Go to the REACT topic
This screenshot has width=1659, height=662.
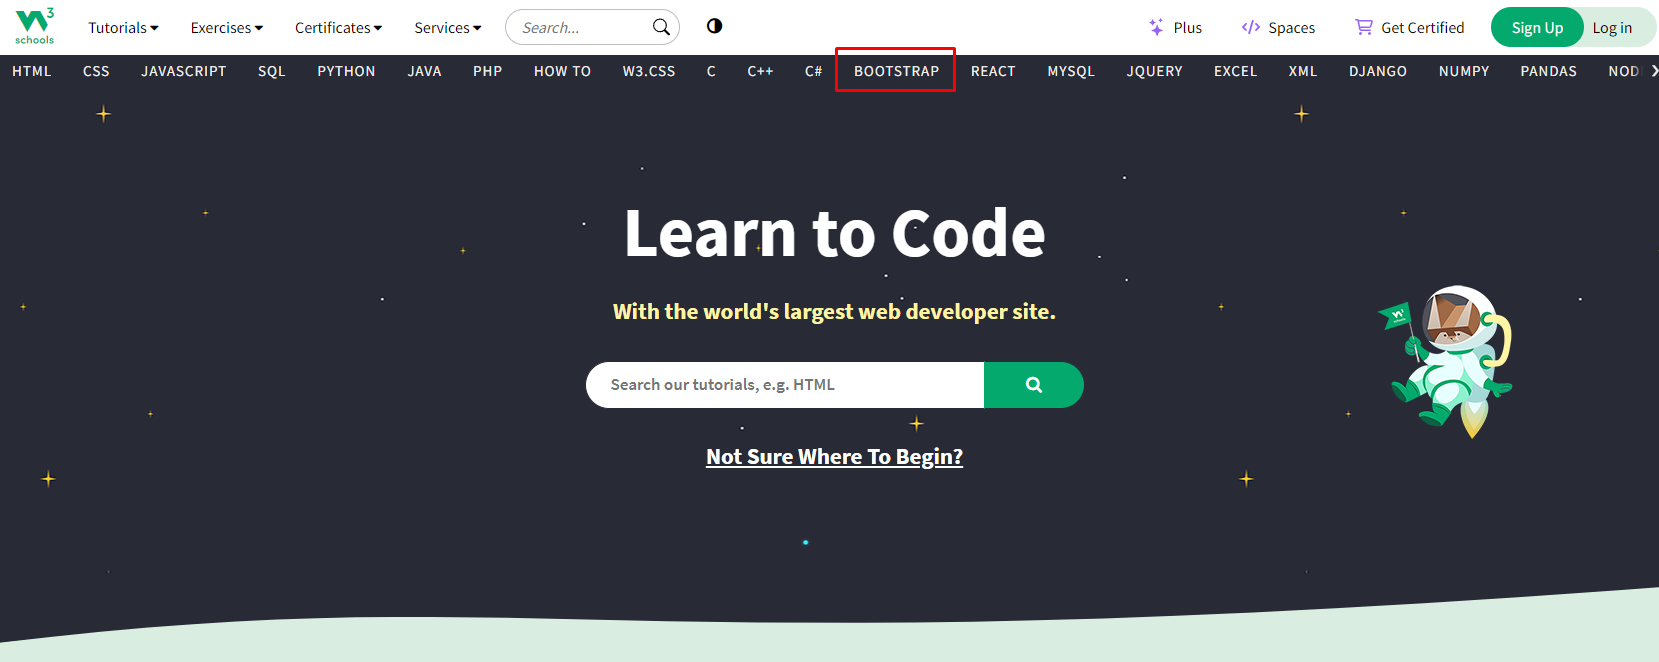click(x=993, y=71)
